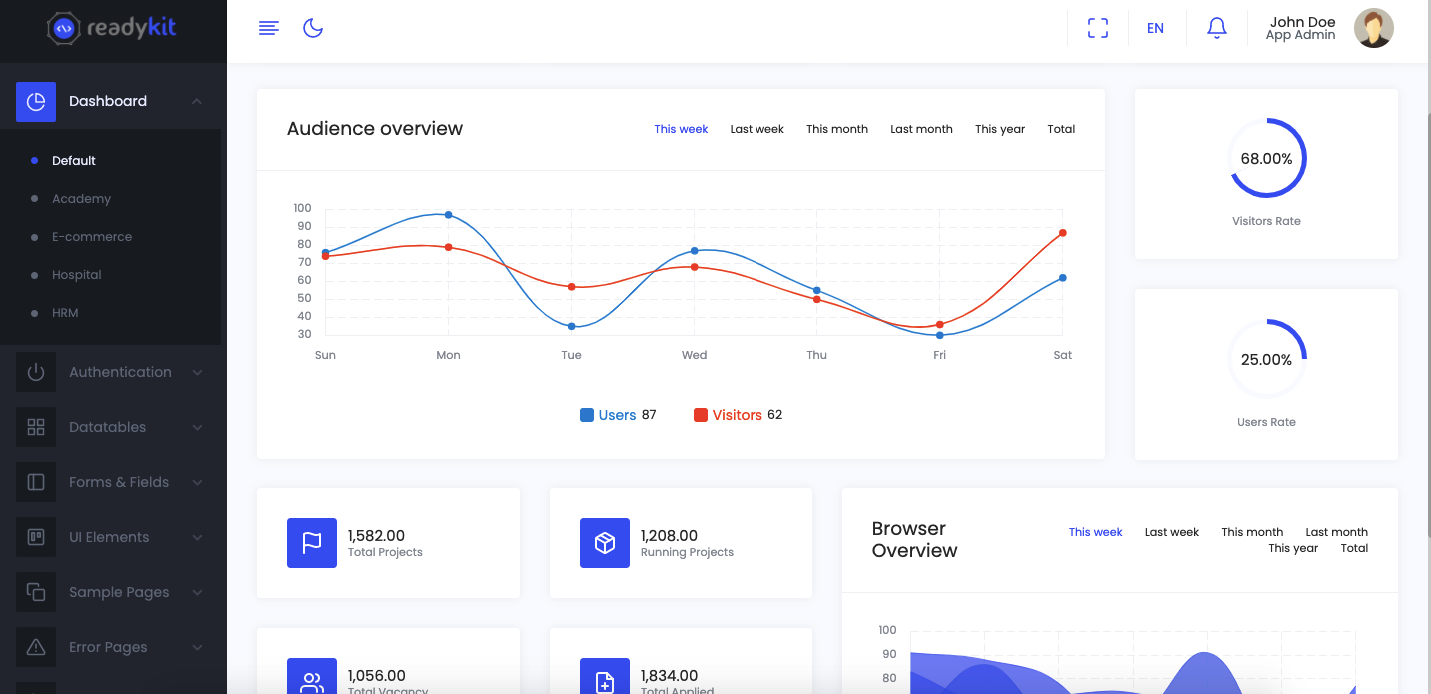
Task: Click the readykit logo
Action: (x=112, y=28)
